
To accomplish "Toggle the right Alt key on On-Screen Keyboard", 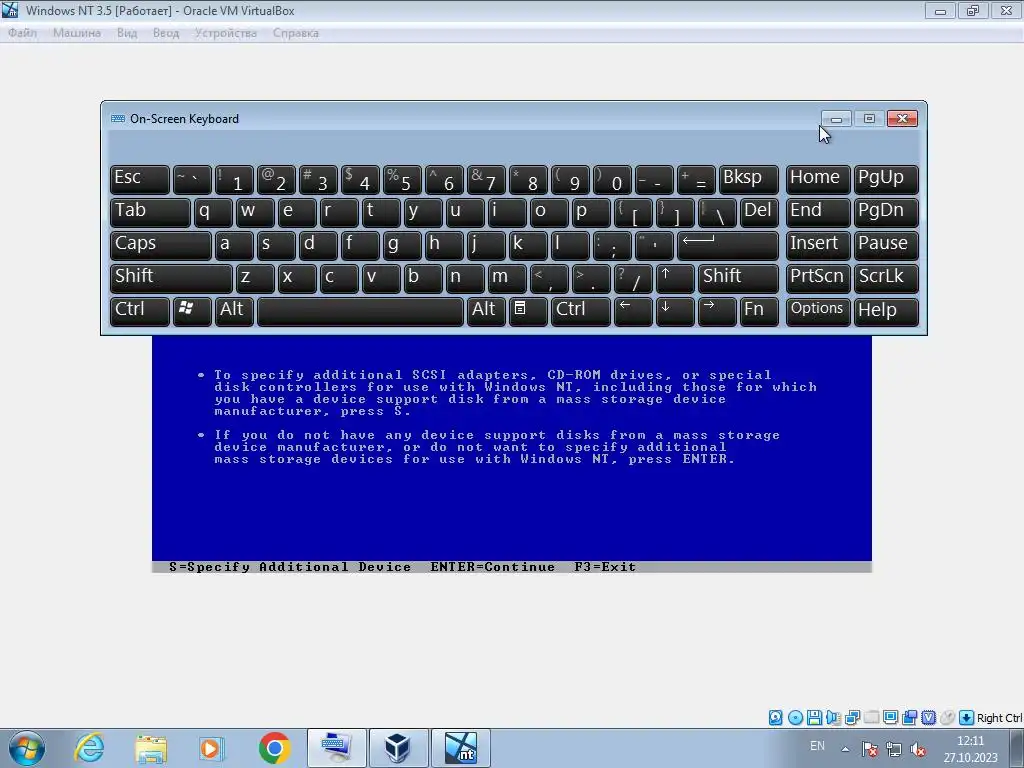I will coord(486,311).
